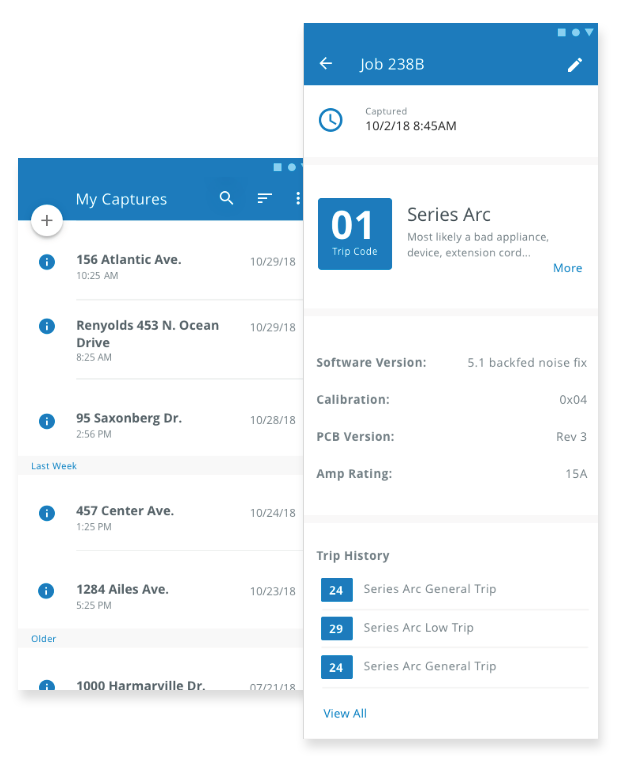Click the 2:56 PM time under Saxonberg Dr.
Viewport: 618px width, 761px height.
click(x=94, y=434)
